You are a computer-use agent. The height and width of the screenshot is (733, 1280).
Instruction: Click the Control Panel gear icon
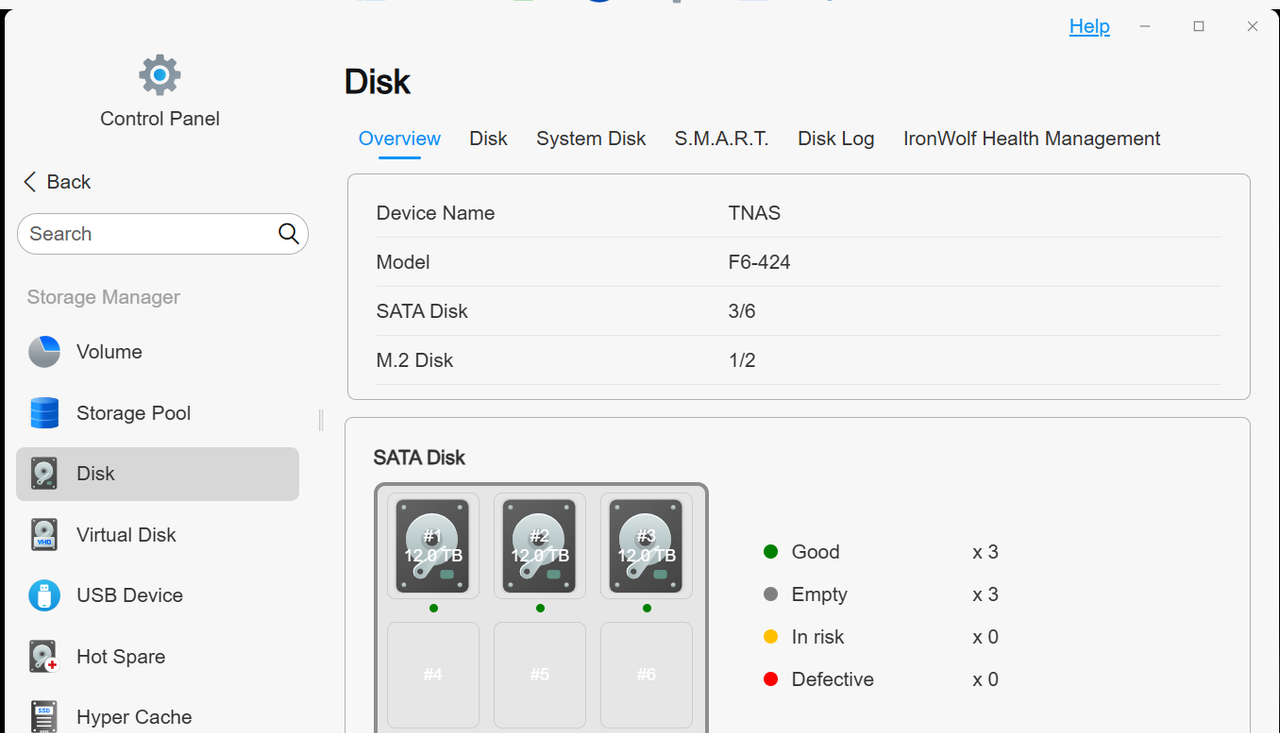click(x=160, y=75)
